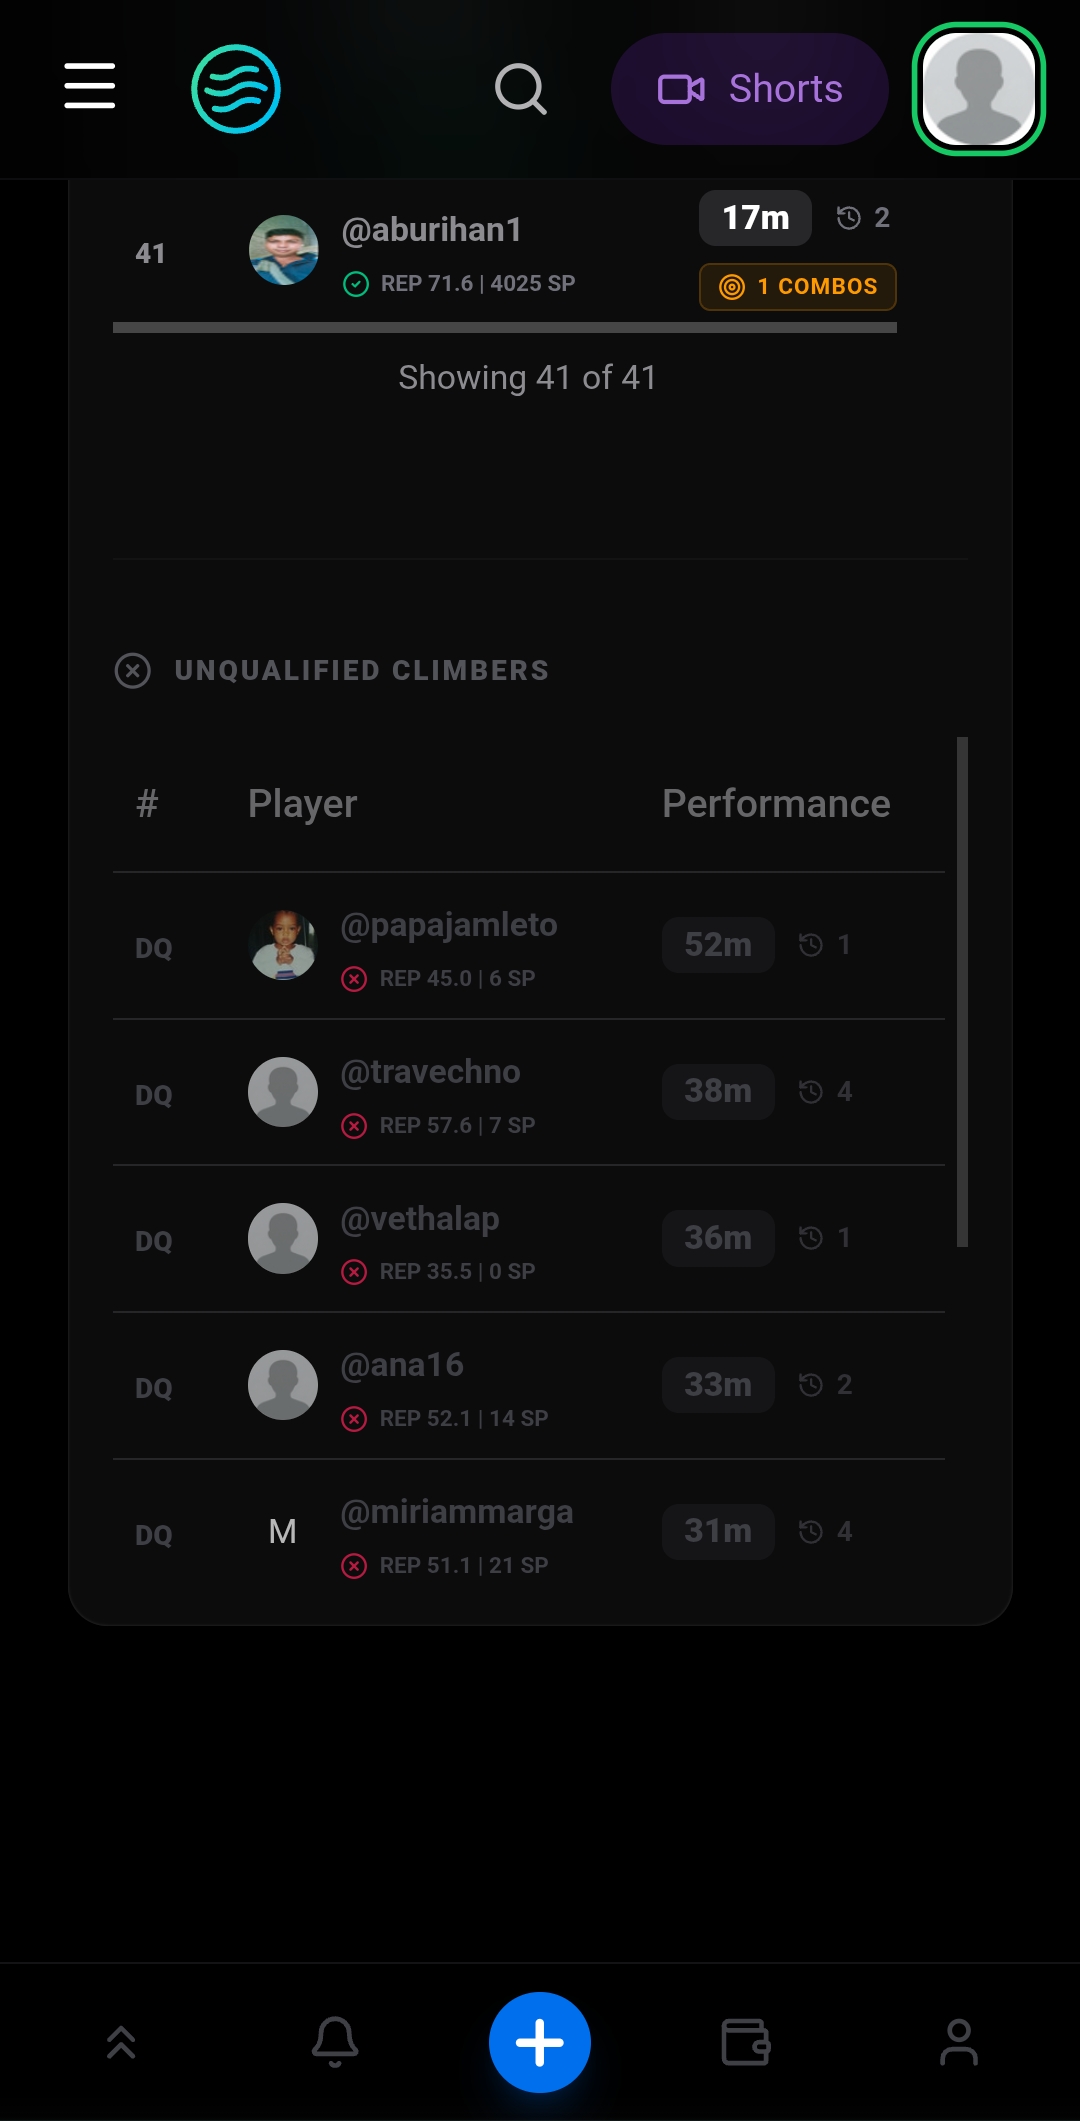Open @papajamleto profile link
The image size is (1080, 2121).
point(449,925)
